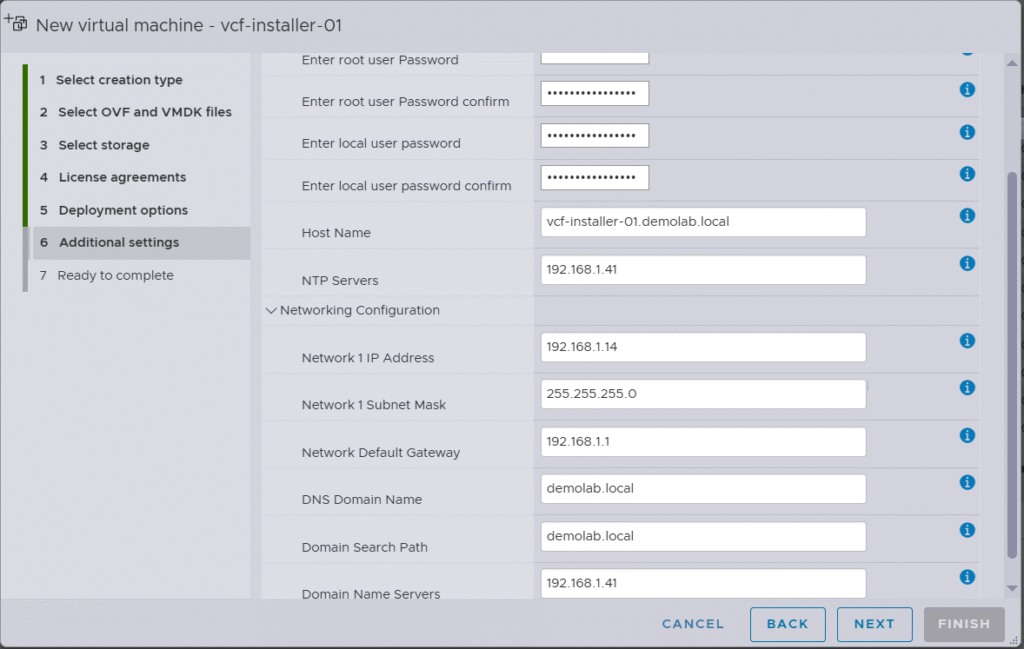The width and height of the screenshot is (1024, 649).
Task: Click info icon for Network Default Gateway
Action: pyautogui.click(x=967, y=436)
